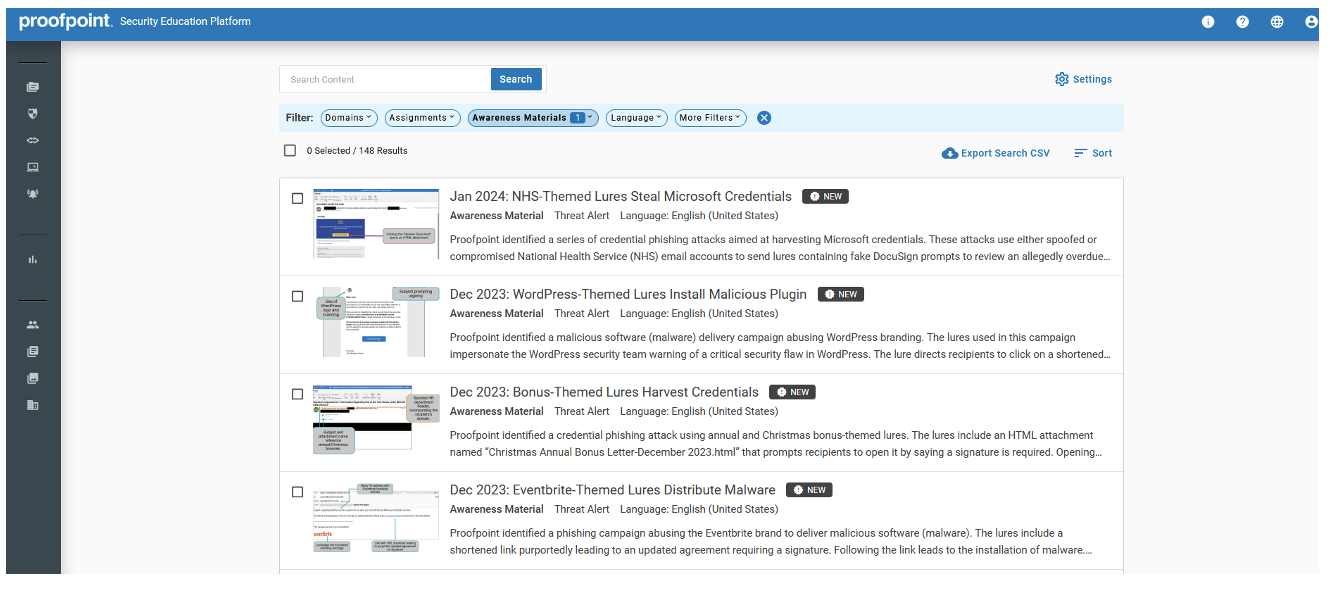
Task: Click NEW badge on WordPress-Themed Lures
Action: (841, 294)
